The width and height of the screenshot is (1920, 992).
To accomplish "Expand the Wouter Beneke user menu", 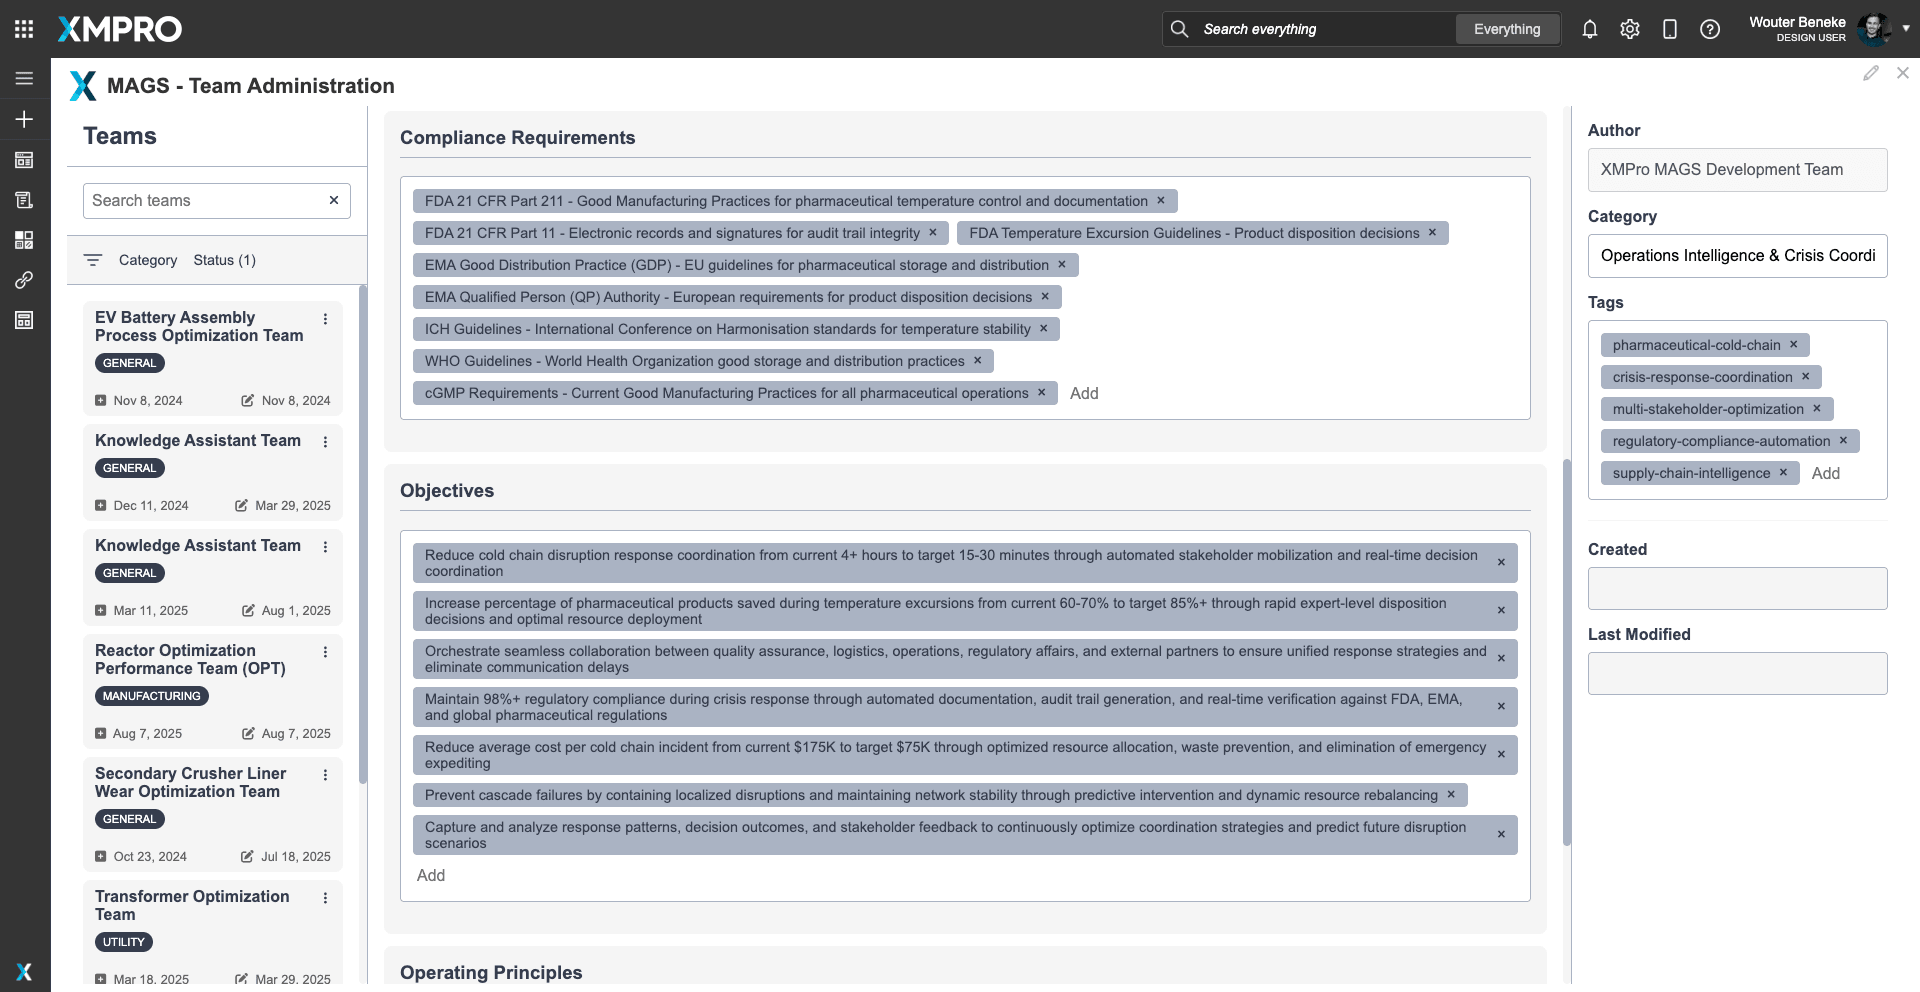I will coord(1905,29).
